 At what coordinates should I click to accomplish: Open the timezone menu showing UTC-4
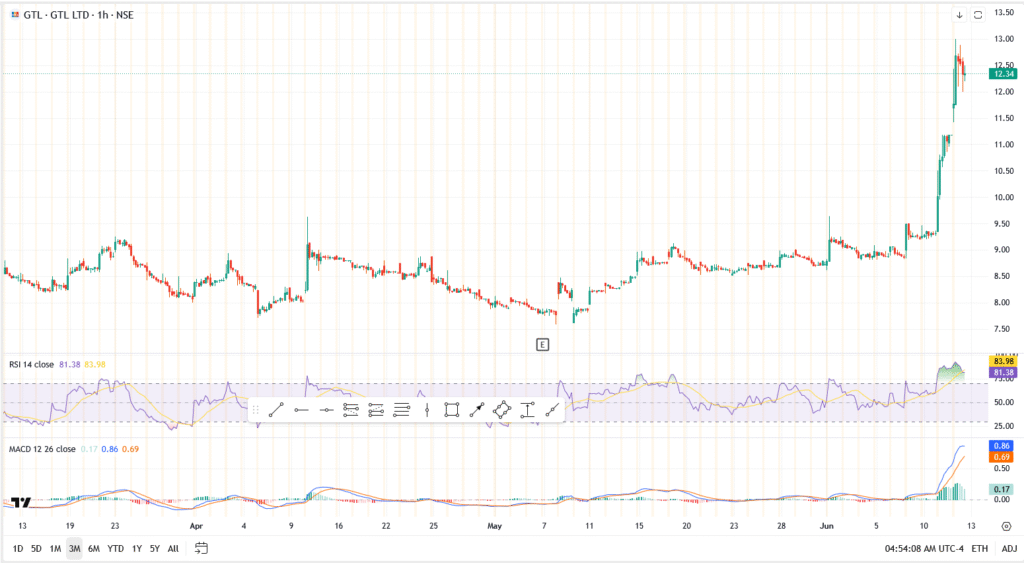pyautogui.click(x=925, y=548)
